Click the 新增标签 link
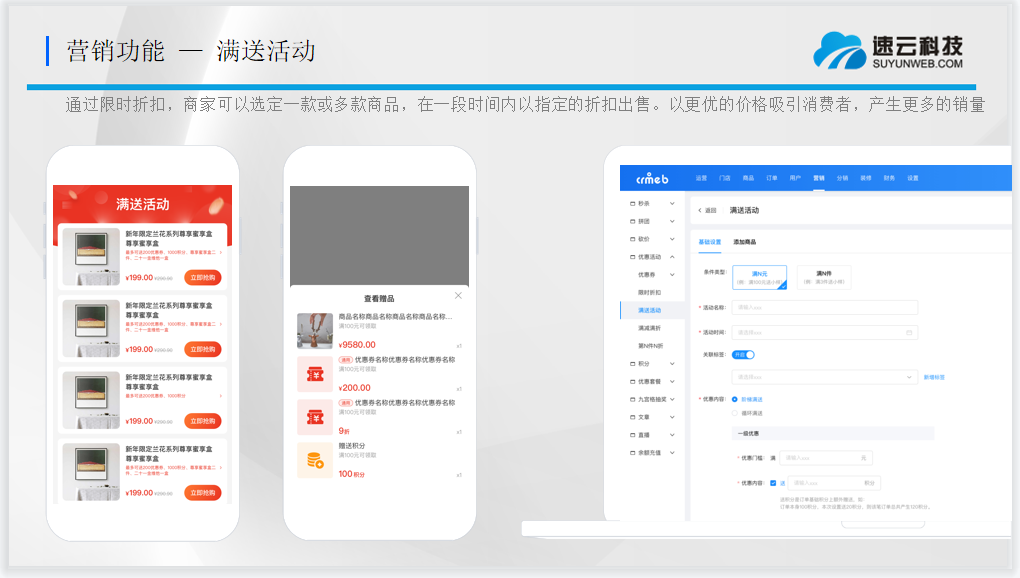The image size is (1020, 578). pyautogui.click(x=934, y=377)
